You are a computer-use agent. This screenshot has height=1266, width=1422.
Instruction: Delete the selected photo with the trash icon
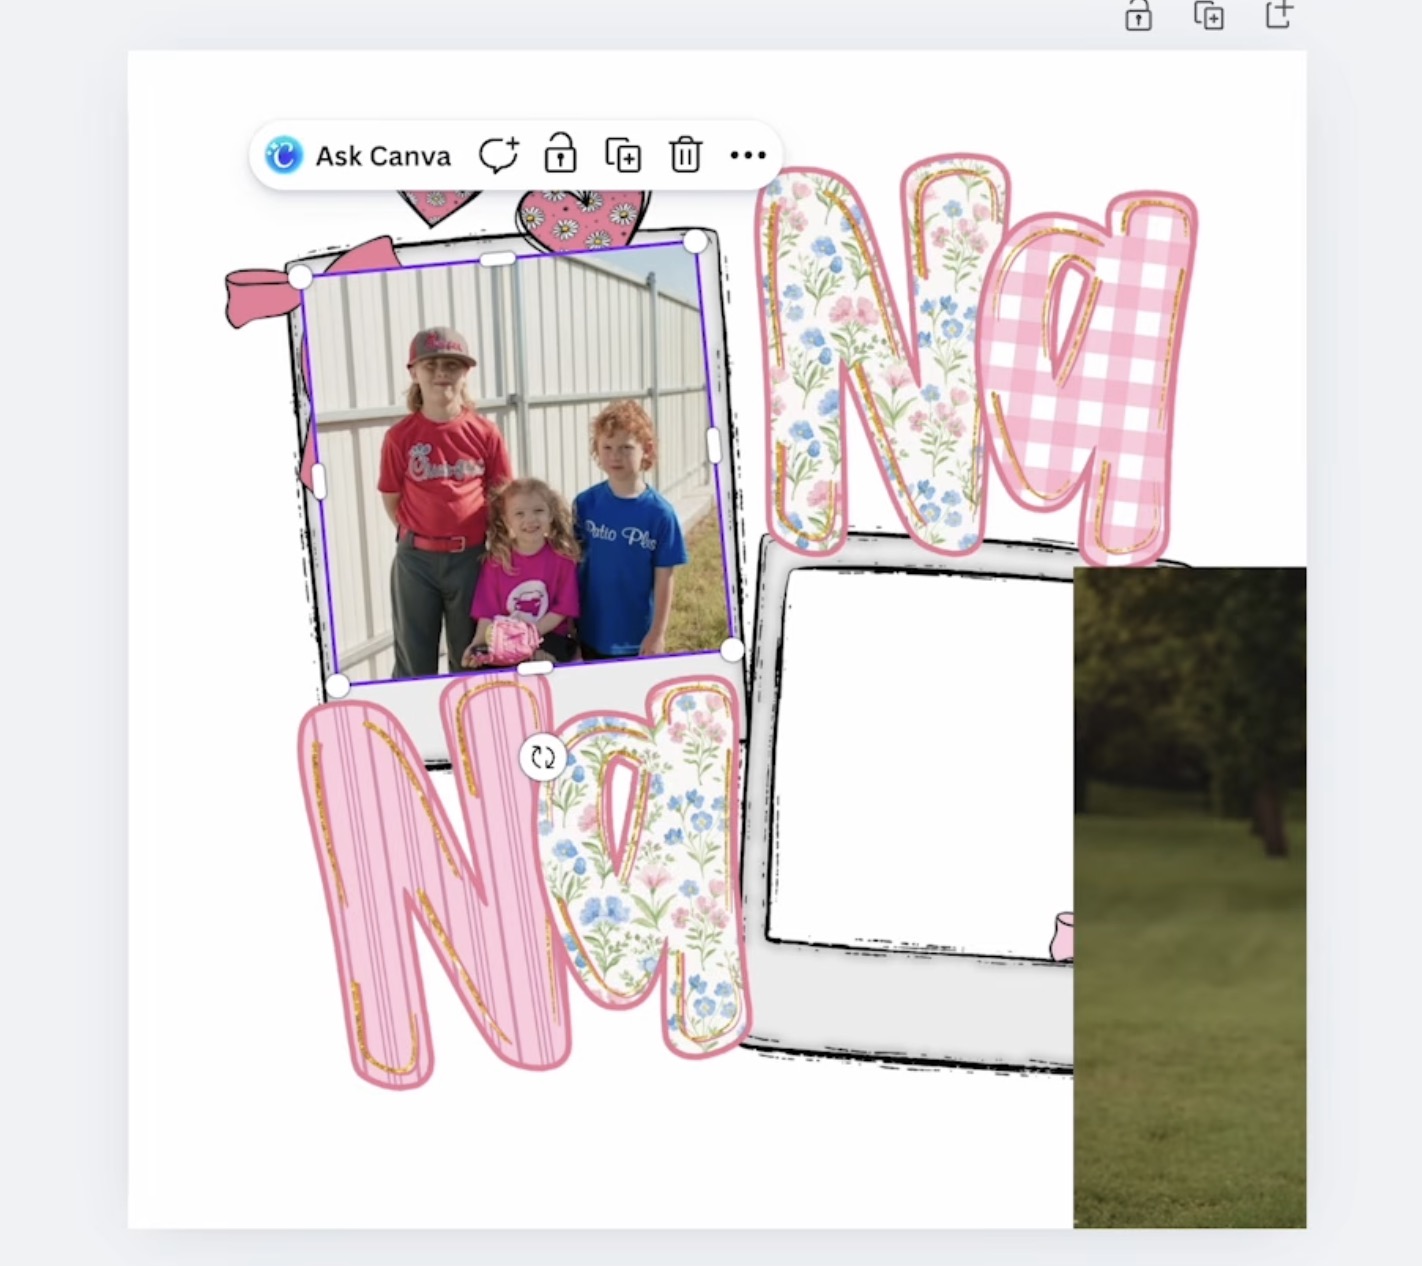[685, 155]
